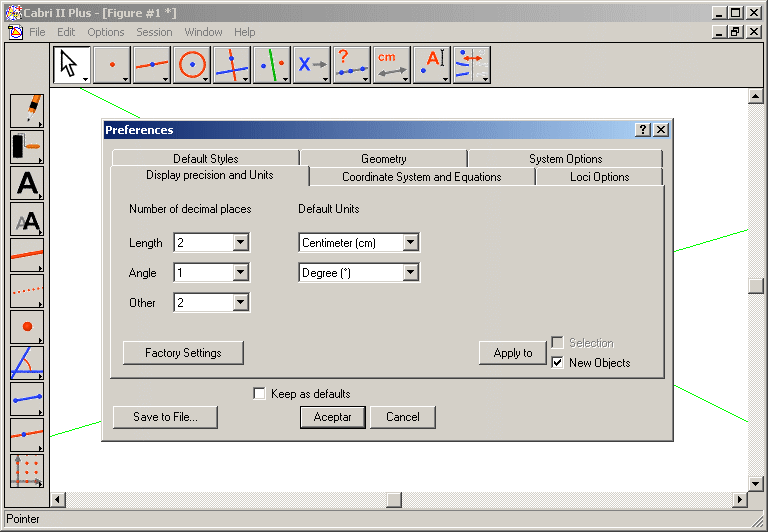Viewport: 768px width, 532px height.
Task: Open the Options menu
Action: tap(106, 32)
